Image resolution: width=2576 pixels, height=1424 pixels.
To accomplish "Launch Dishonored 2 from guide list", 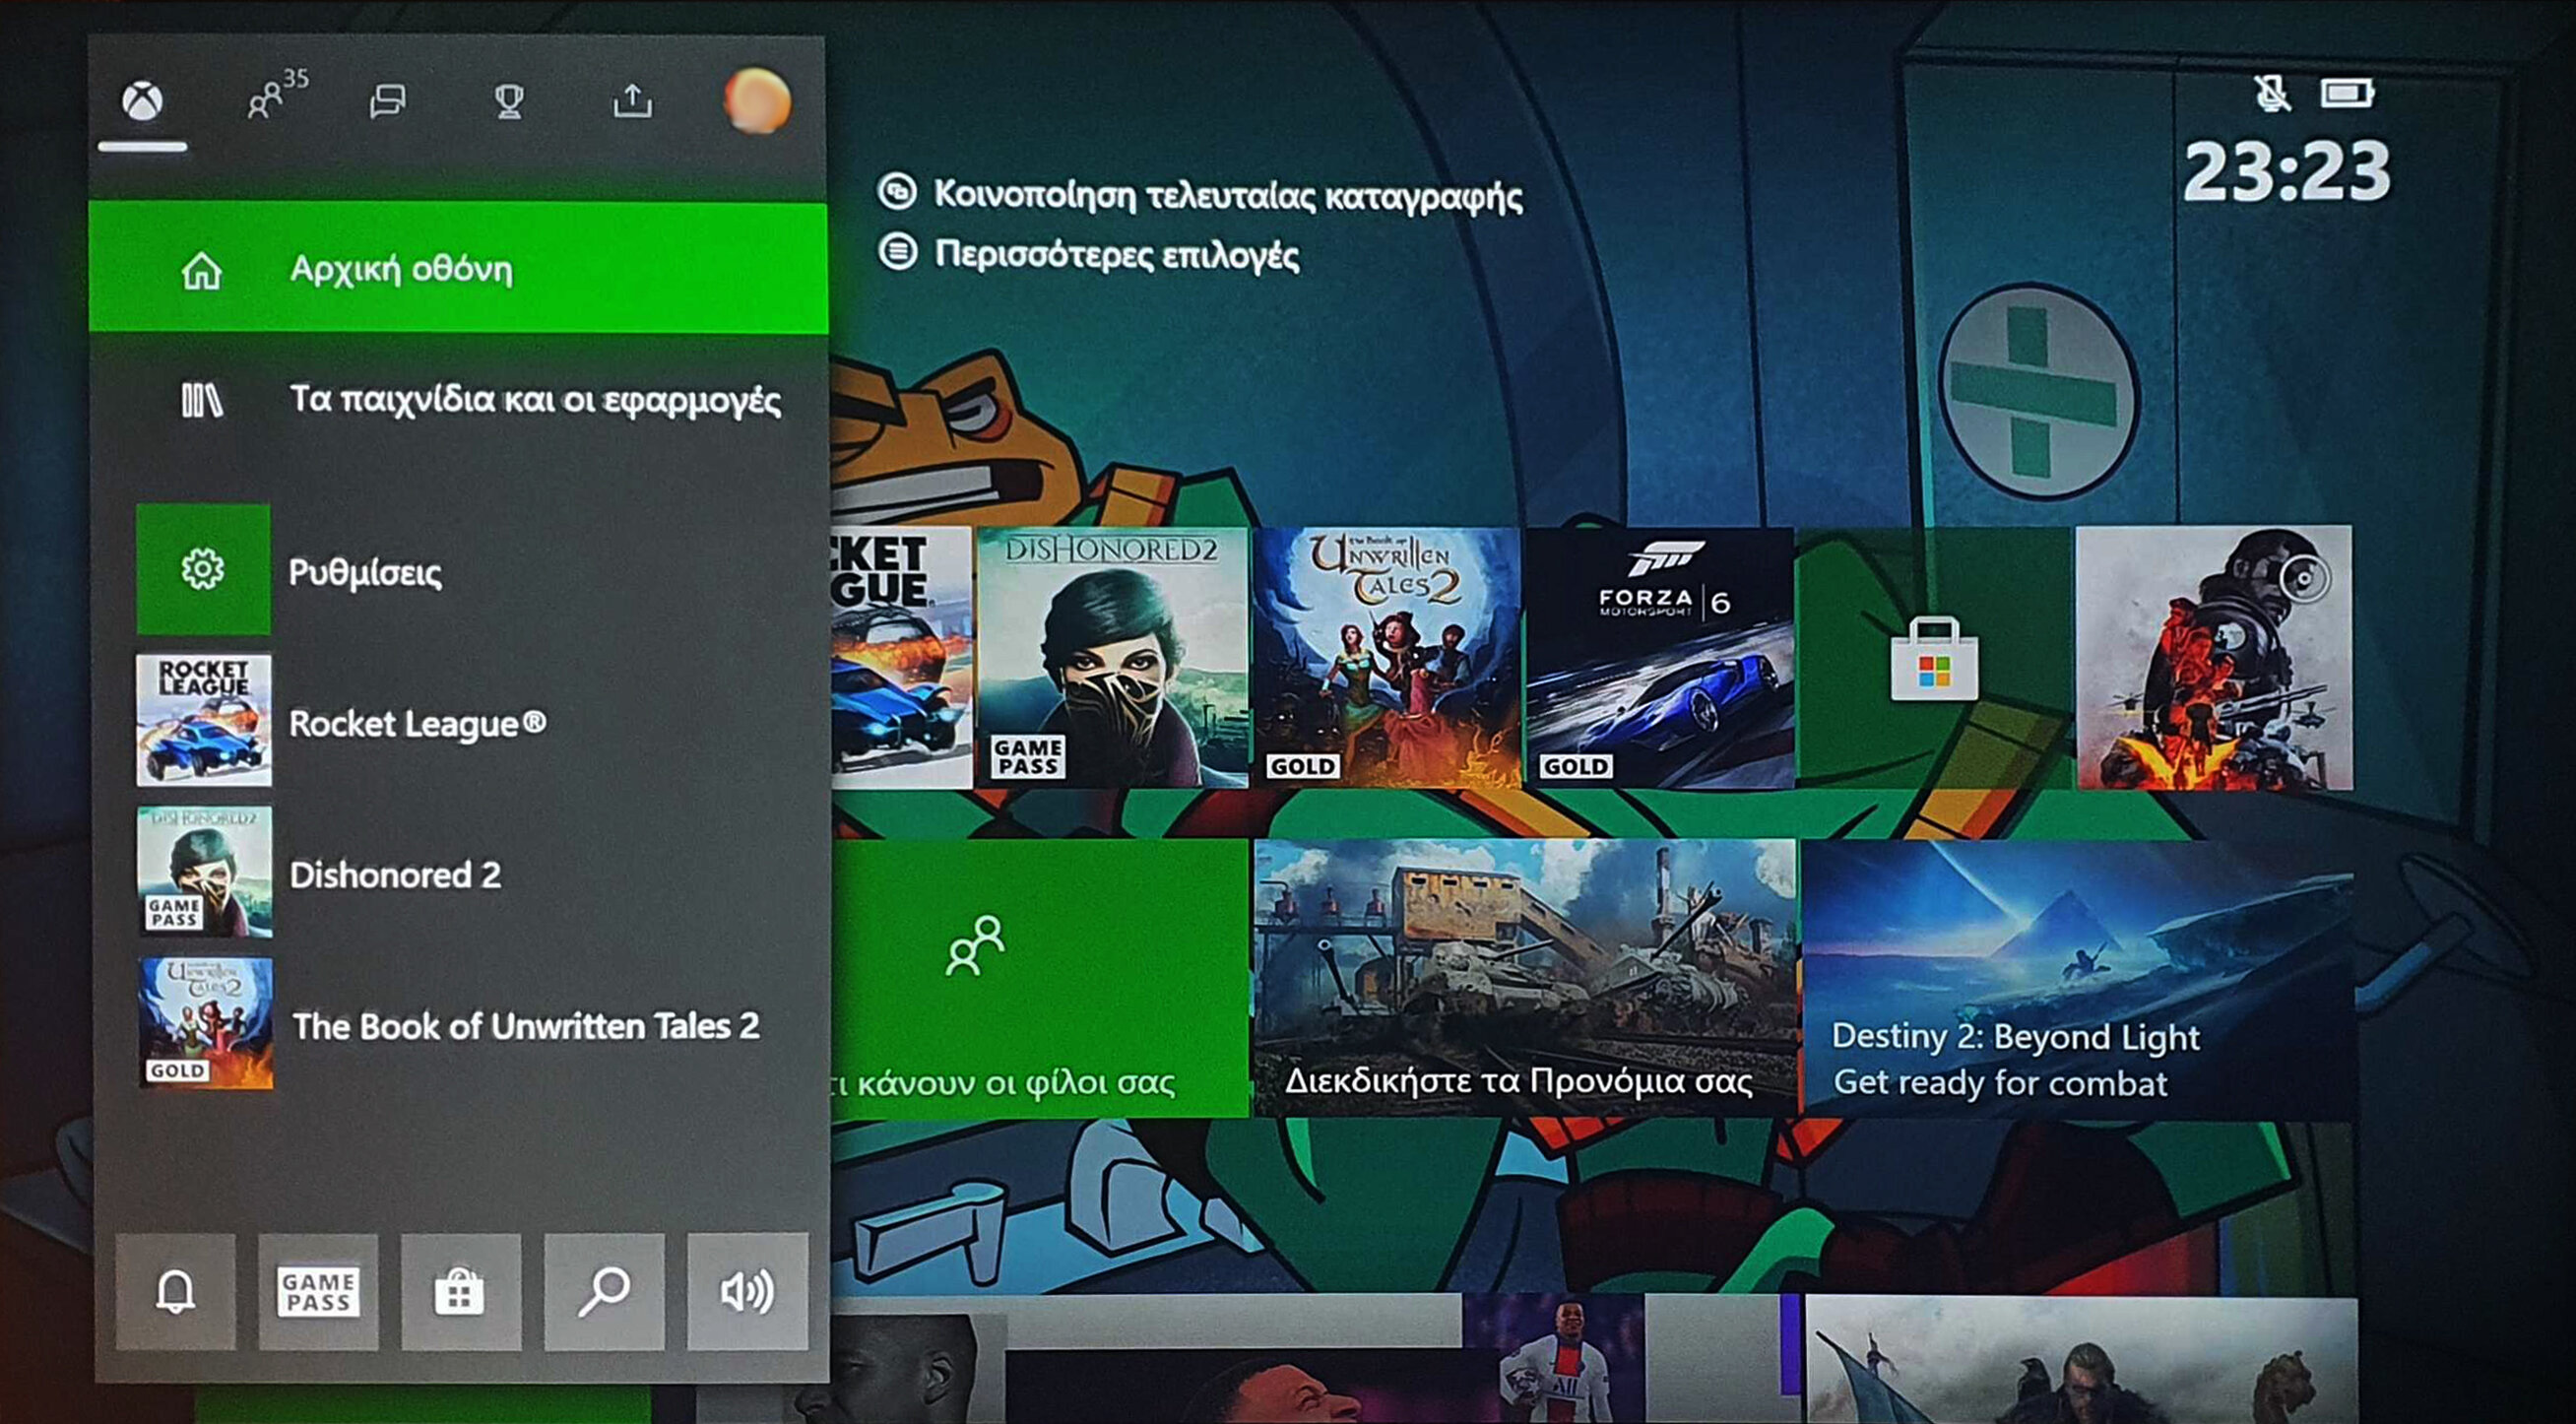I will pyautogui.click(x=458, y=872).
